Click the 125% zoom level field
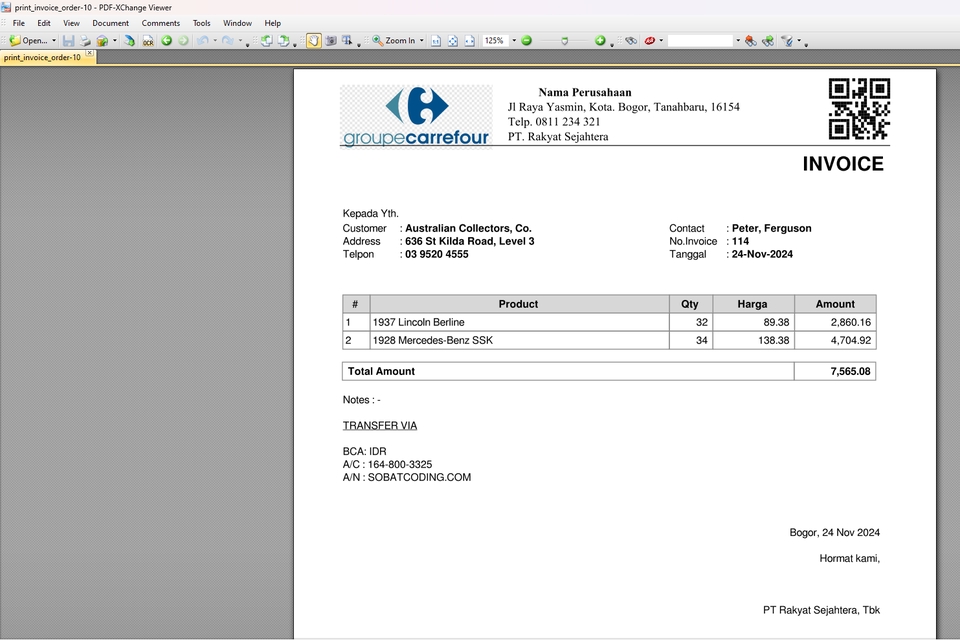Screen dimensions: 960x640 495,40
